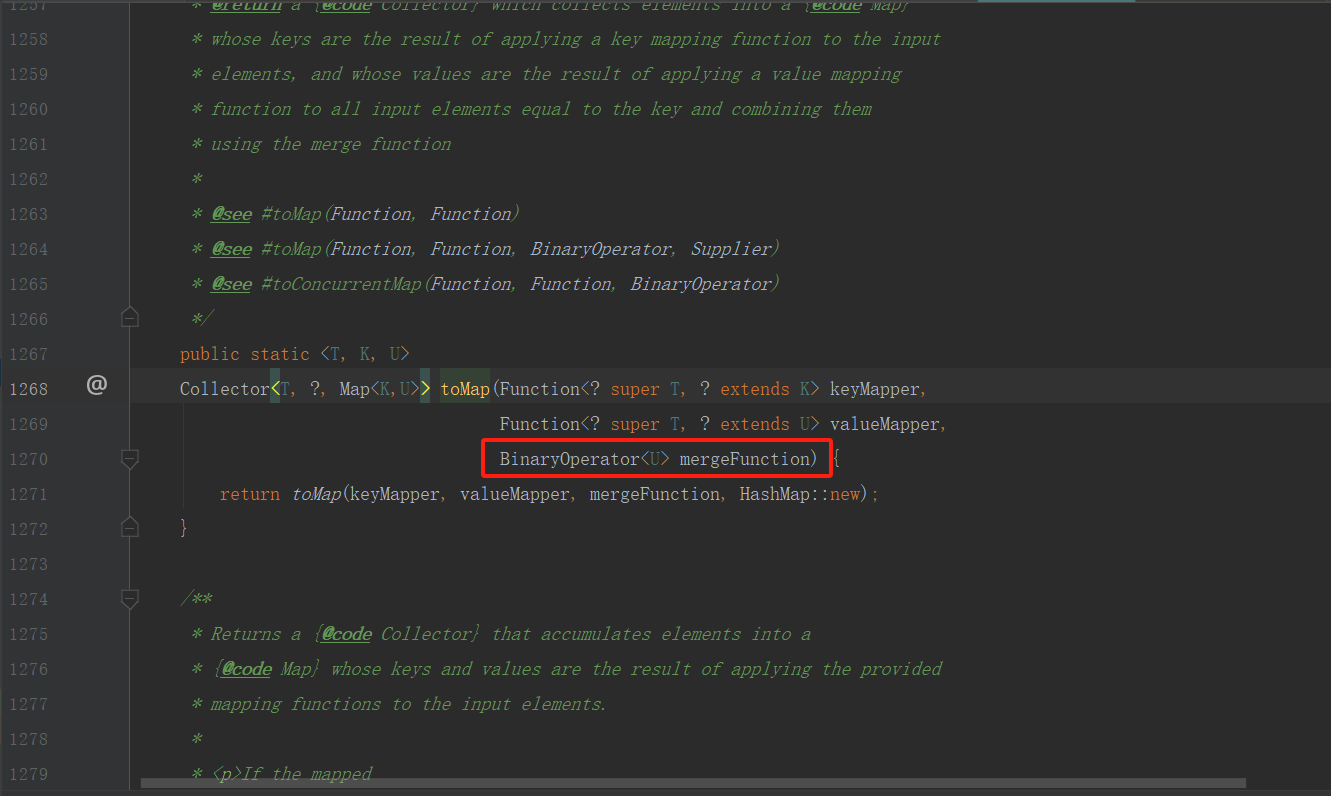
Task: Click the public static keywords on line 1267
Action: (245, 354)
